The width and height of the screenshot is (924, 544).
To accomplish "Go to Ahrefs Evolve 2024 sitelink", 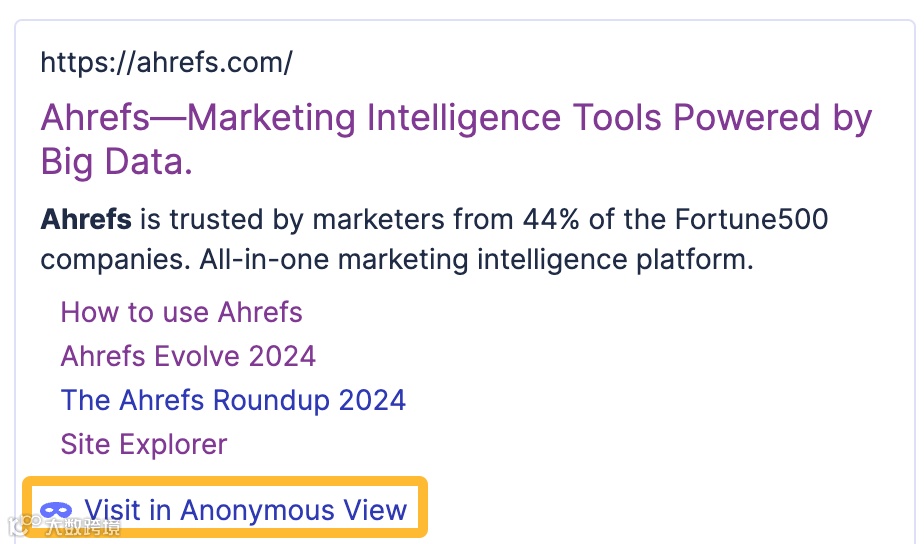I will coord(188,356).
